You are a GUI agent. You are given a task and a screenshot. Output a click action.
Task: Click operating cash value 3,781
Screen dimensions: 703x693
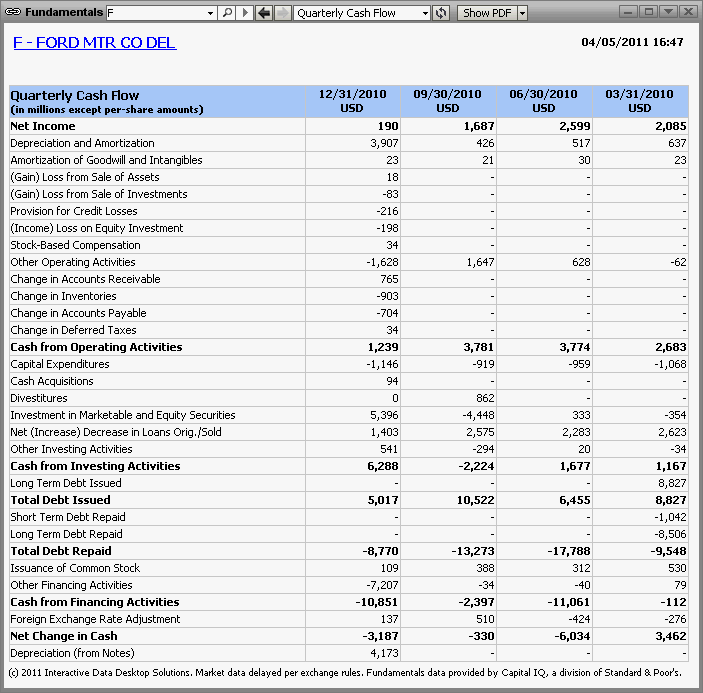[x=479, y=347]
